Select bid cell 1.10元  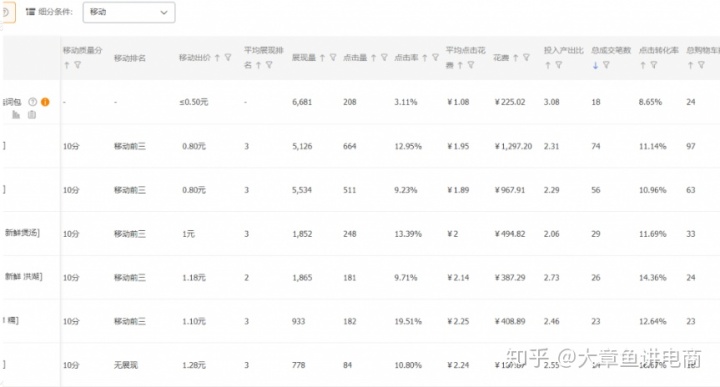(x=194, y=321)
